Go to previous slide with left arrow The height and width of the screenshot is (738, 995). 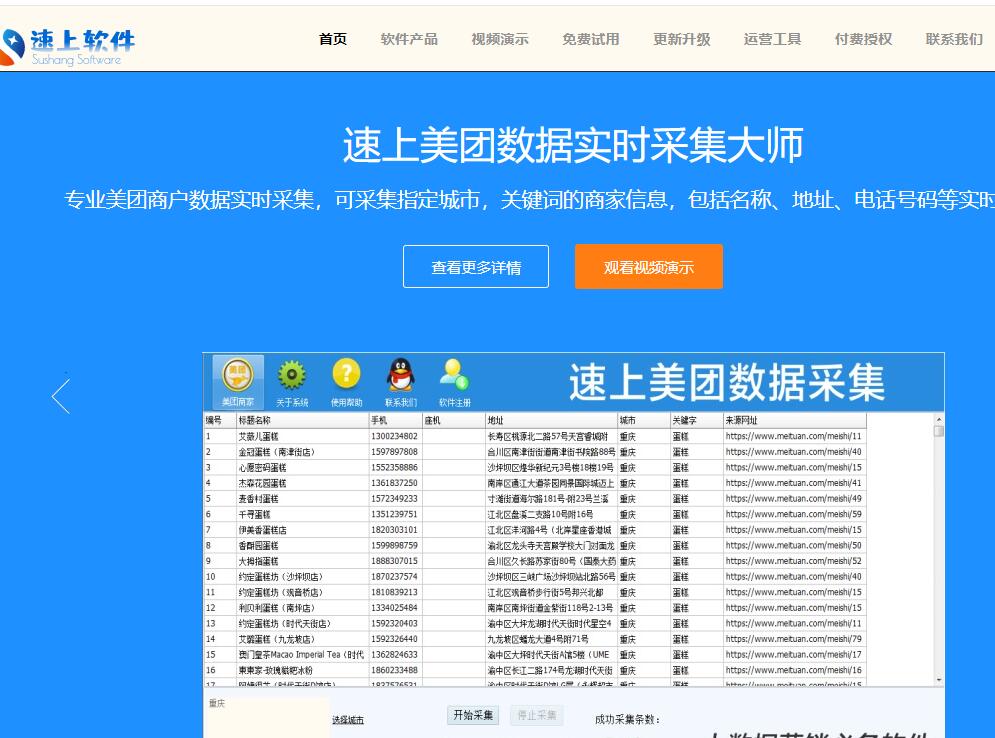(61, 396)
